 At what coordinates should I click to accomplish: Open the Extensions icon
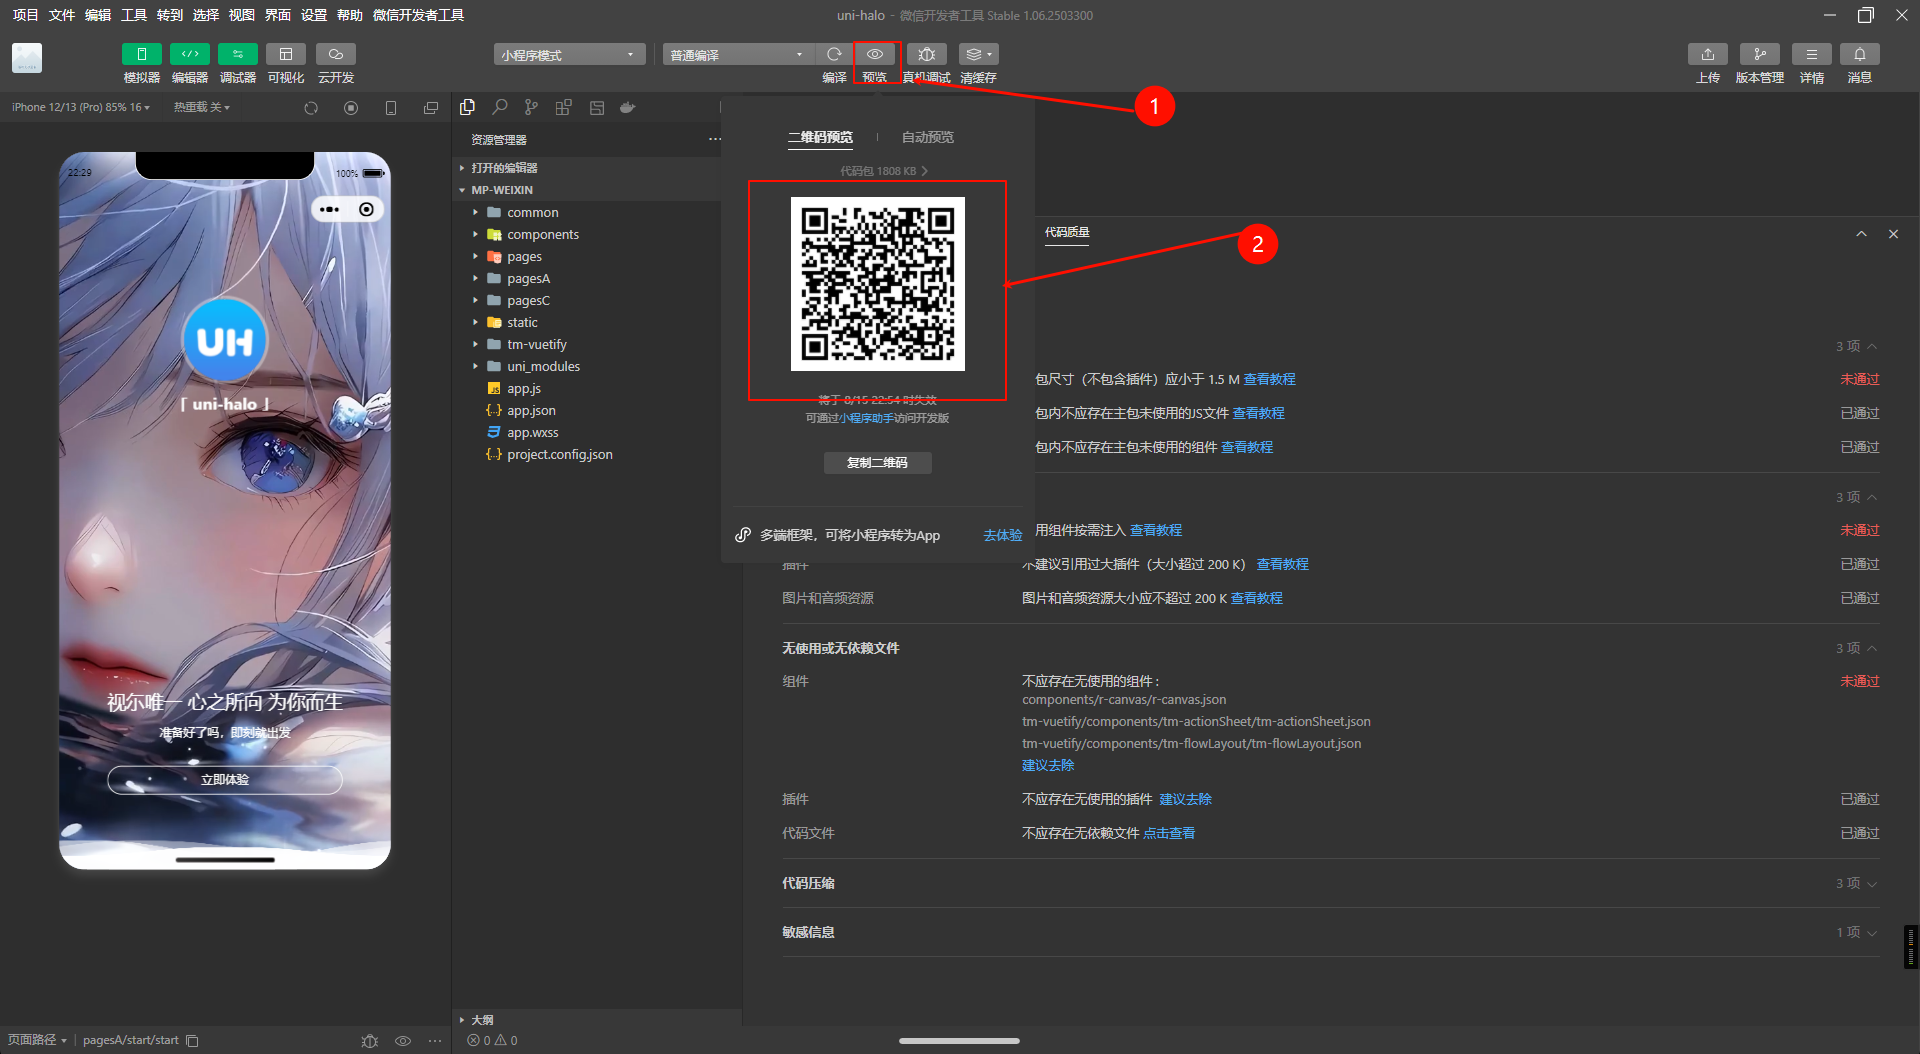pos(564,107)
